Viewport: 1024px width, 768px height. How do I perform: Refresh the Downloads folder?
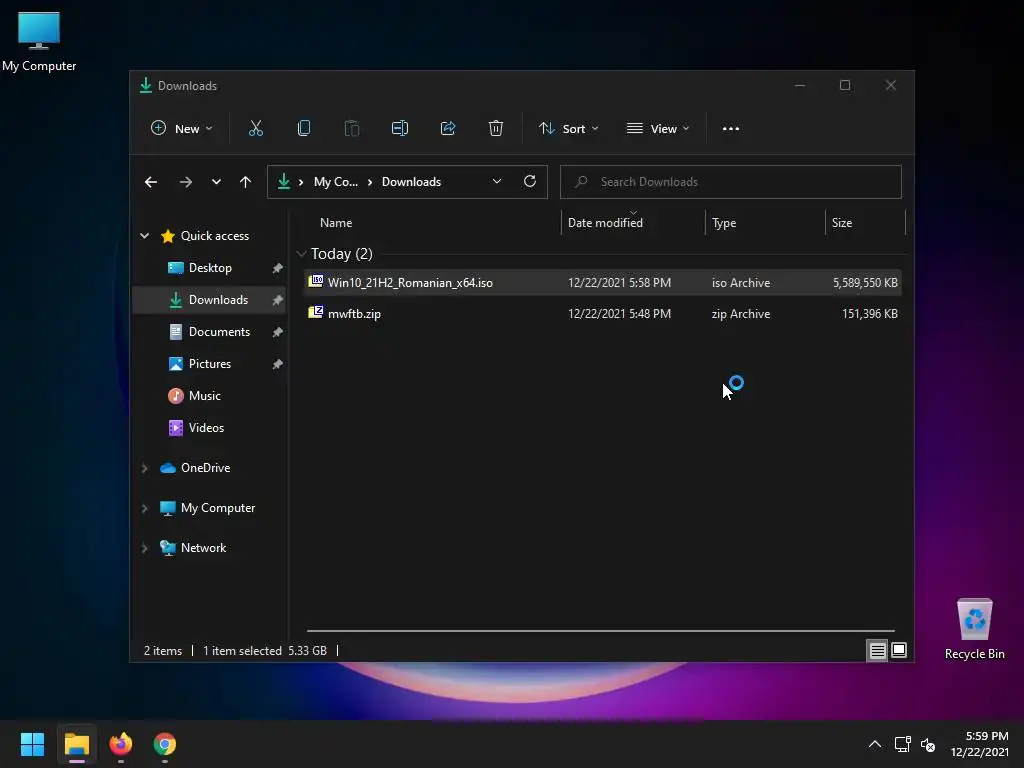pyautogui.click(x=530, y=181)
